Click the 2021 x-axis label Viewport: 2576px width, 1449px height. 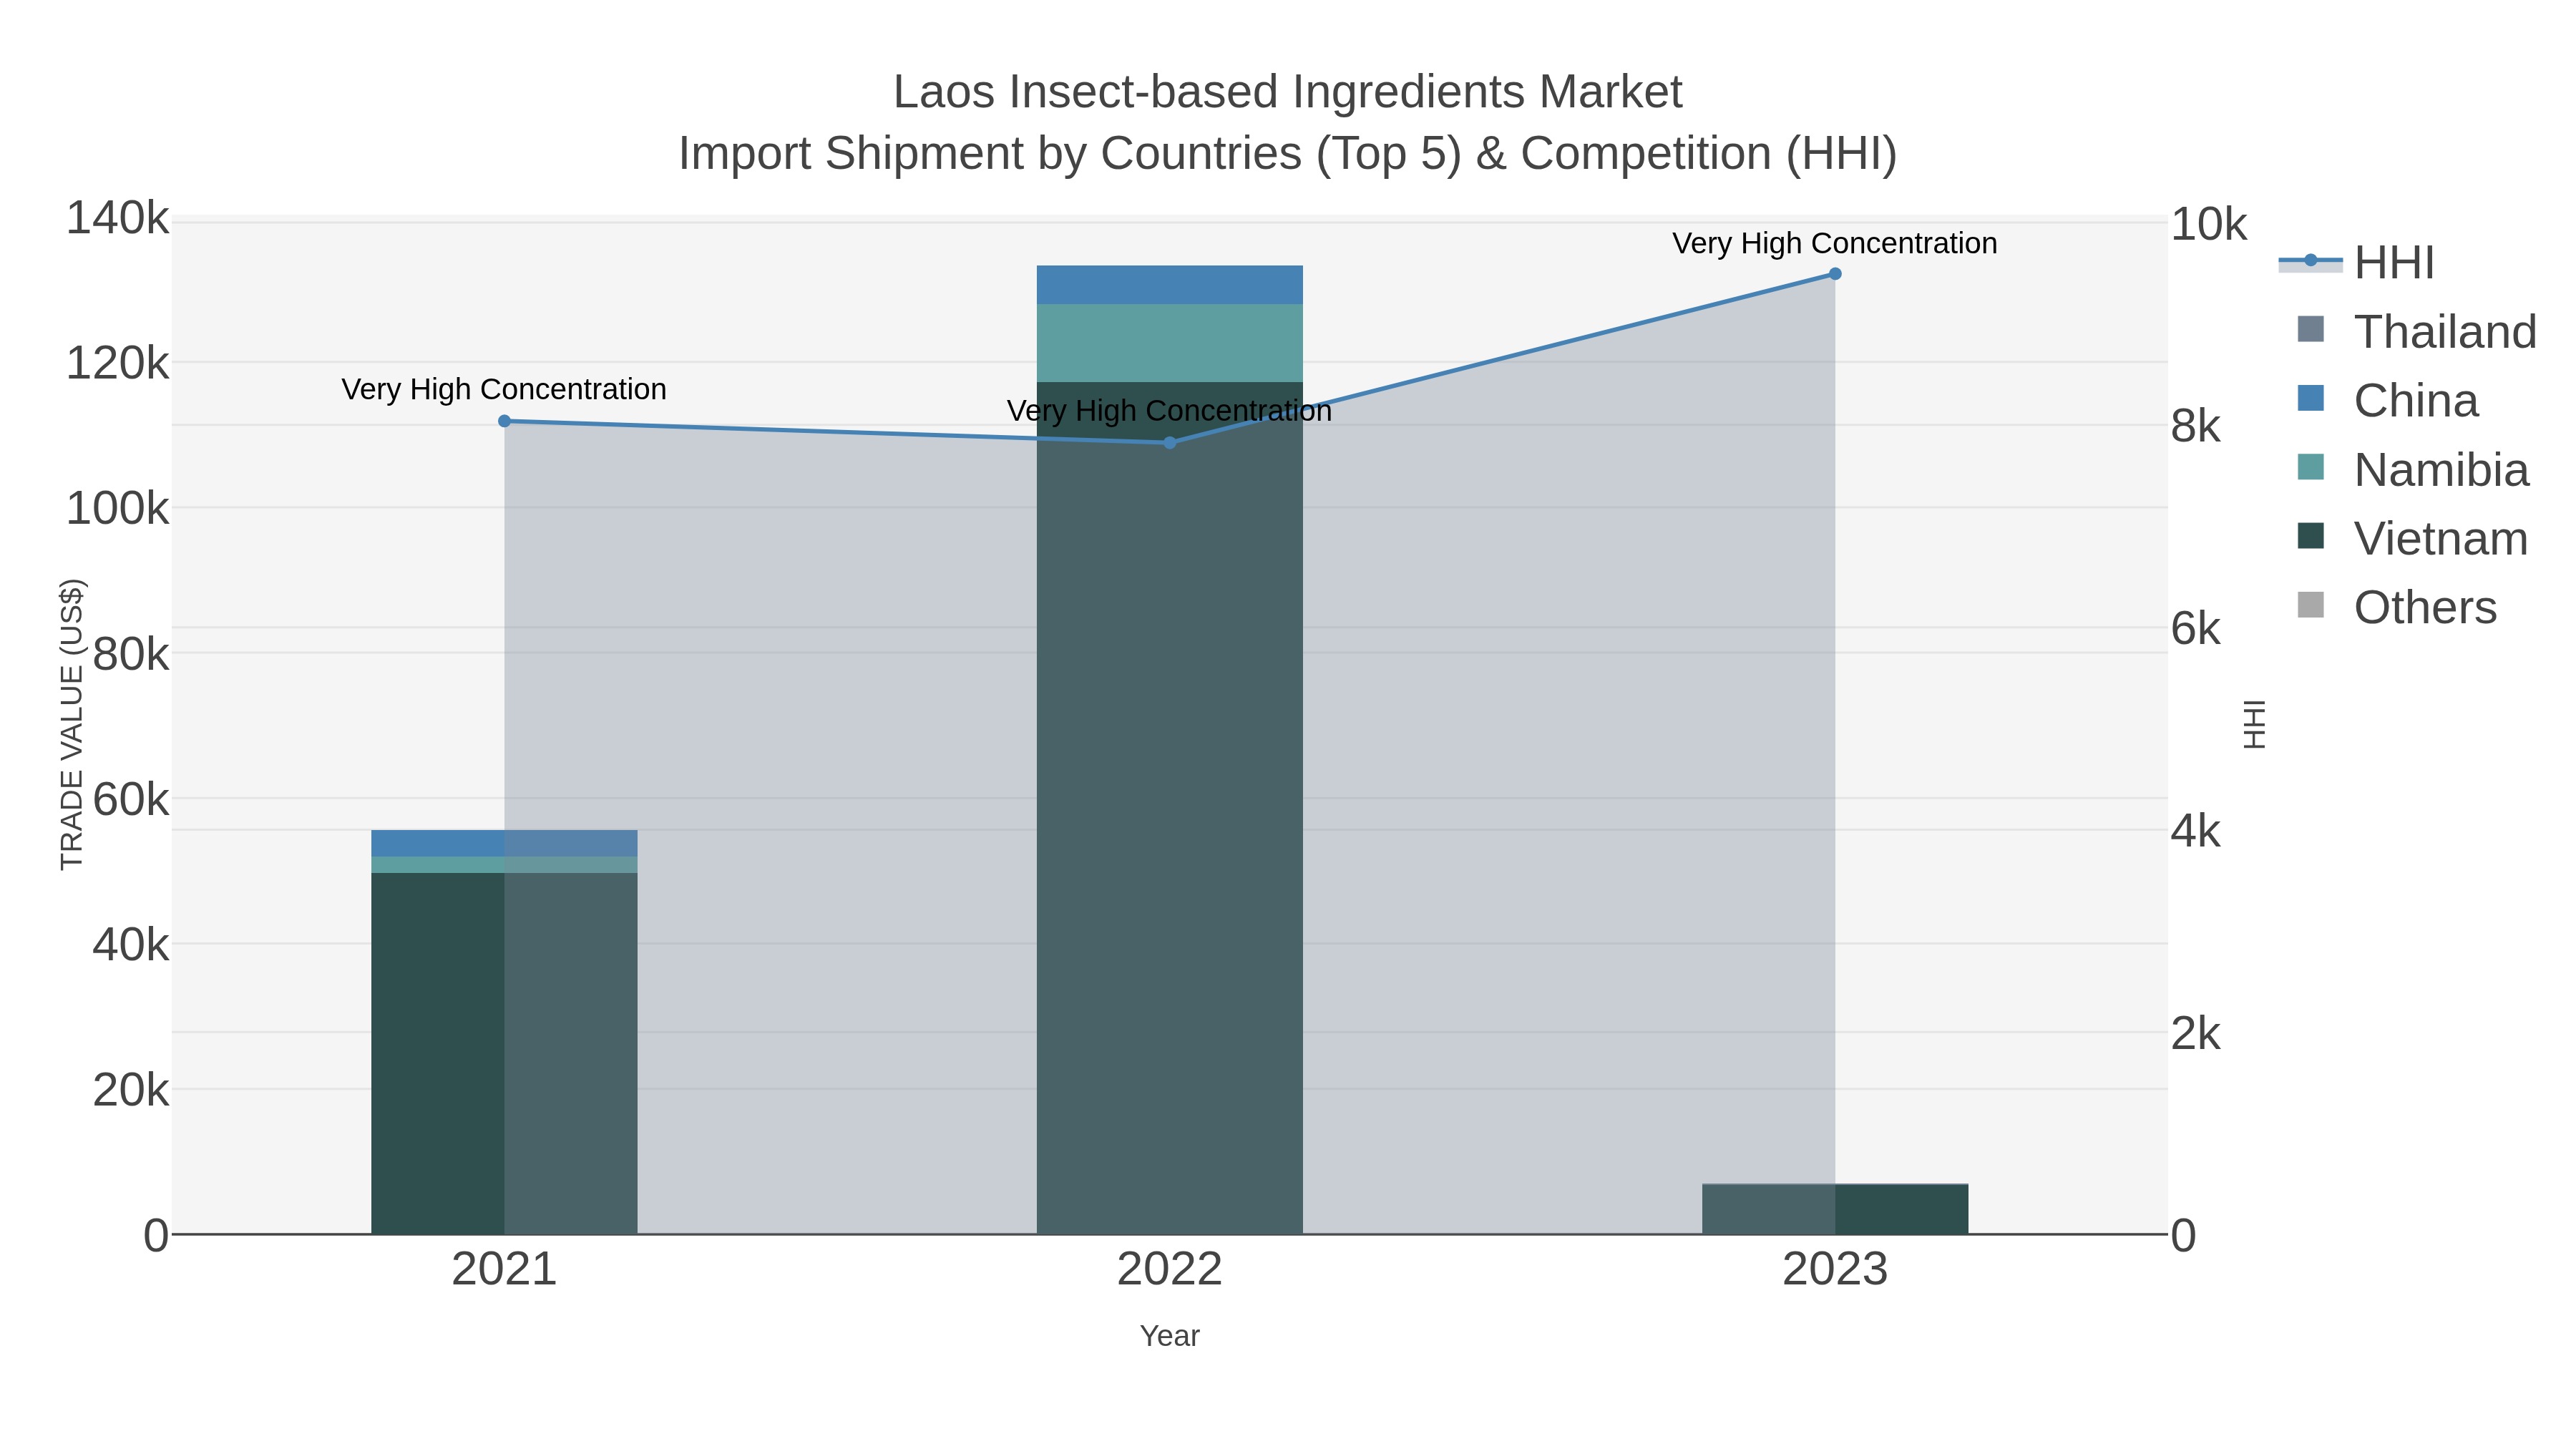[x=504, y=1270]
